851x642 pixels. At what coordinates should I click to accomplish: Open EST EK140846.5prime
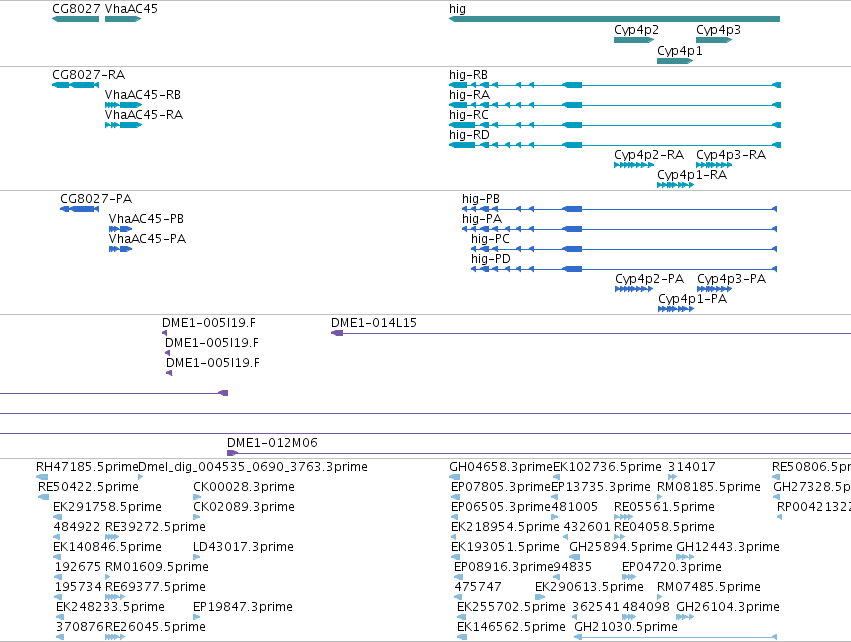coord(58,557)
